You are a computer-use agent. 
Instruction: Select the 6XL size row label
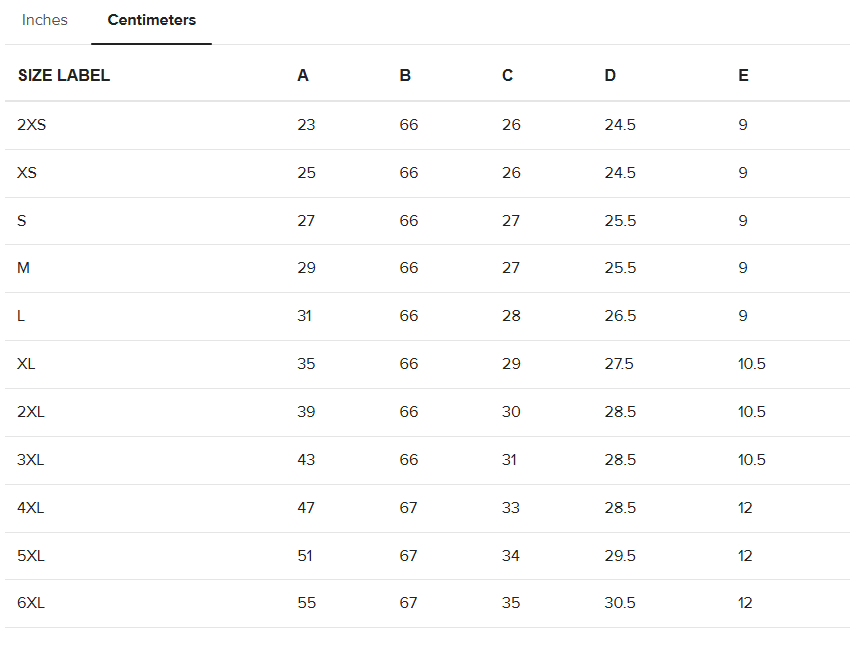pos(31,603)
